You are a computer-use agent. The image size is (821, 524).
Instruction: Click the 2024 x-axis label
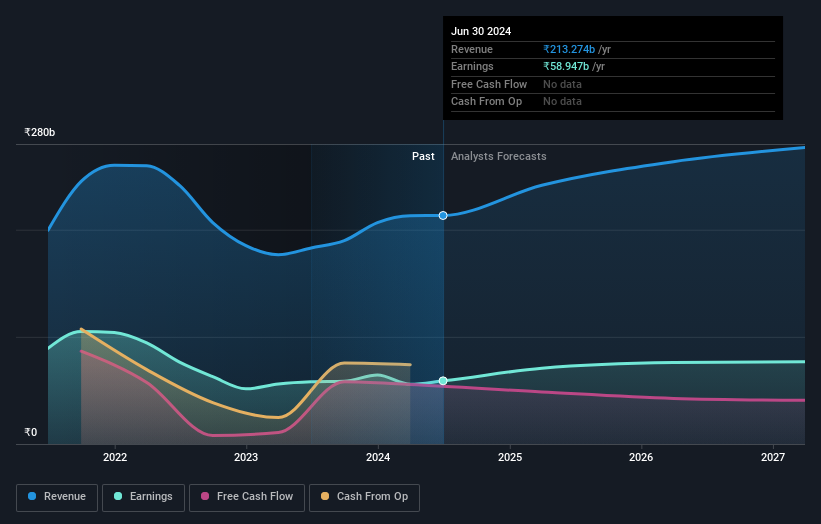(x=378, y=458)
